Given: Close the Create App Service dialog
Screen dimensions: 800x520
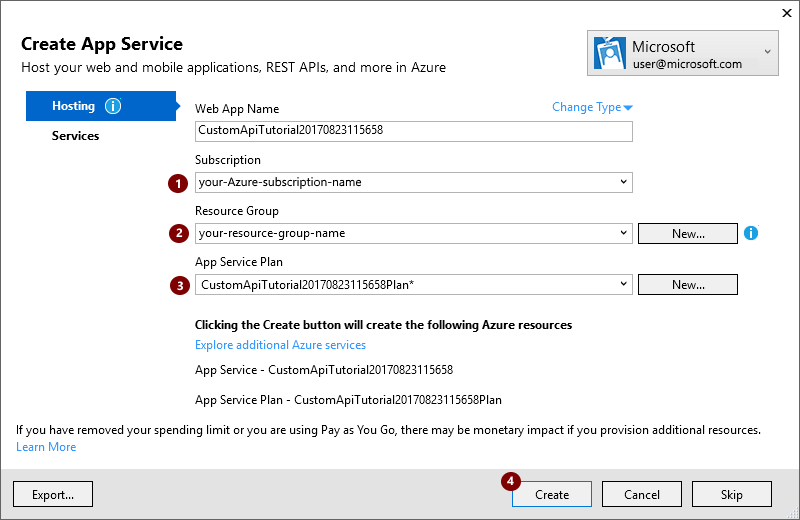Looking at the screenshot, I should pyautogui.click(x=787, y=13).
